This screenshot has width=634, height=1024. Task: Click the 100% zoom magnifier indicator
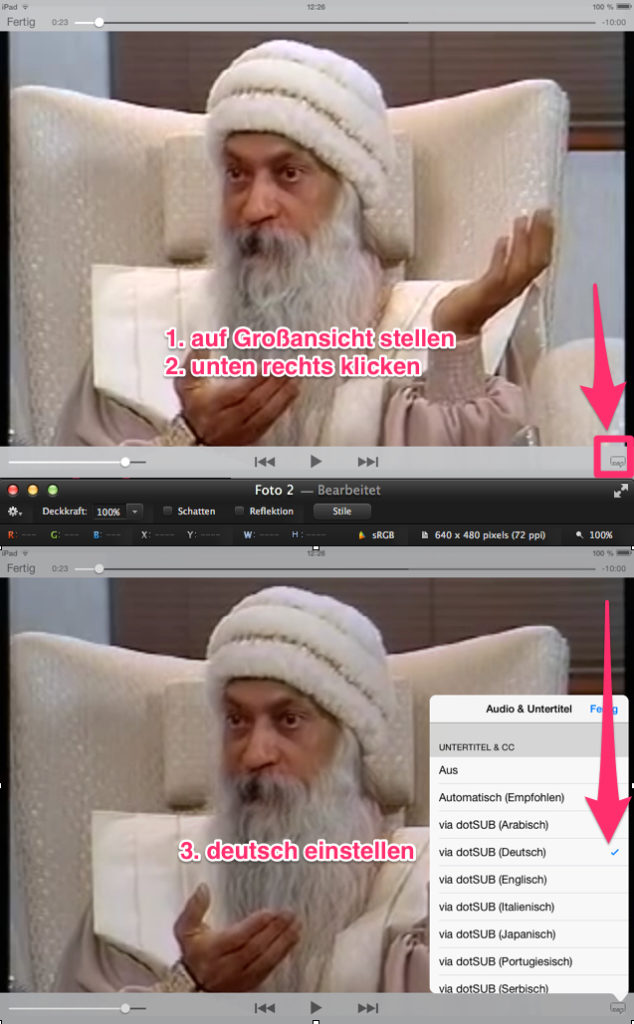594,535
